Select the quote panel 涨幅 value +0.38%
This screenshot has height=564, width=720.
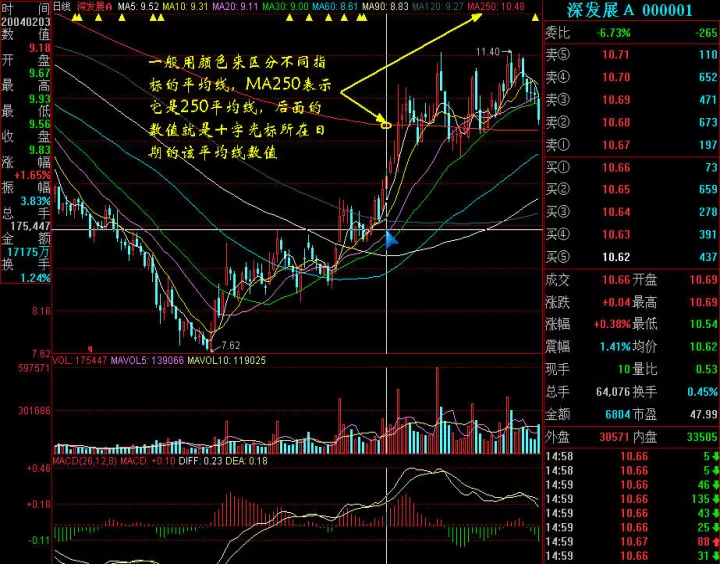point(612,324)
